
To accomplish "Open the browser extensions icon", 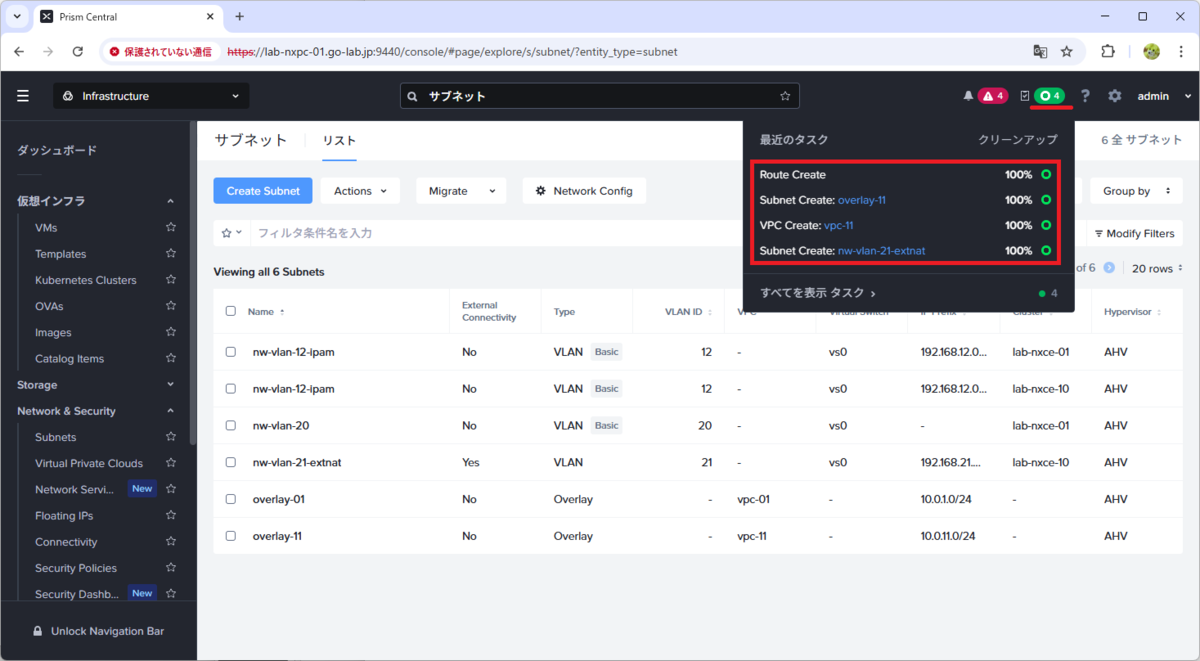I will 1108,51.
